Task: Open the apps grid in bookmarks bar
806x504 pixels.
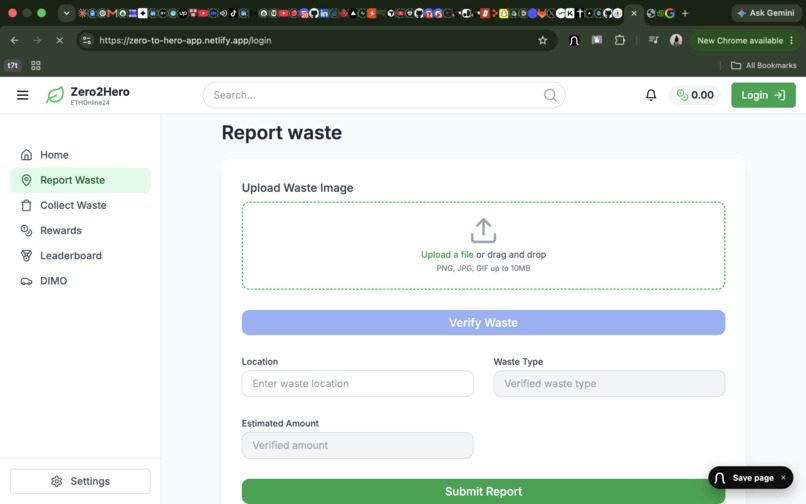Action: [x=35, y=65]
